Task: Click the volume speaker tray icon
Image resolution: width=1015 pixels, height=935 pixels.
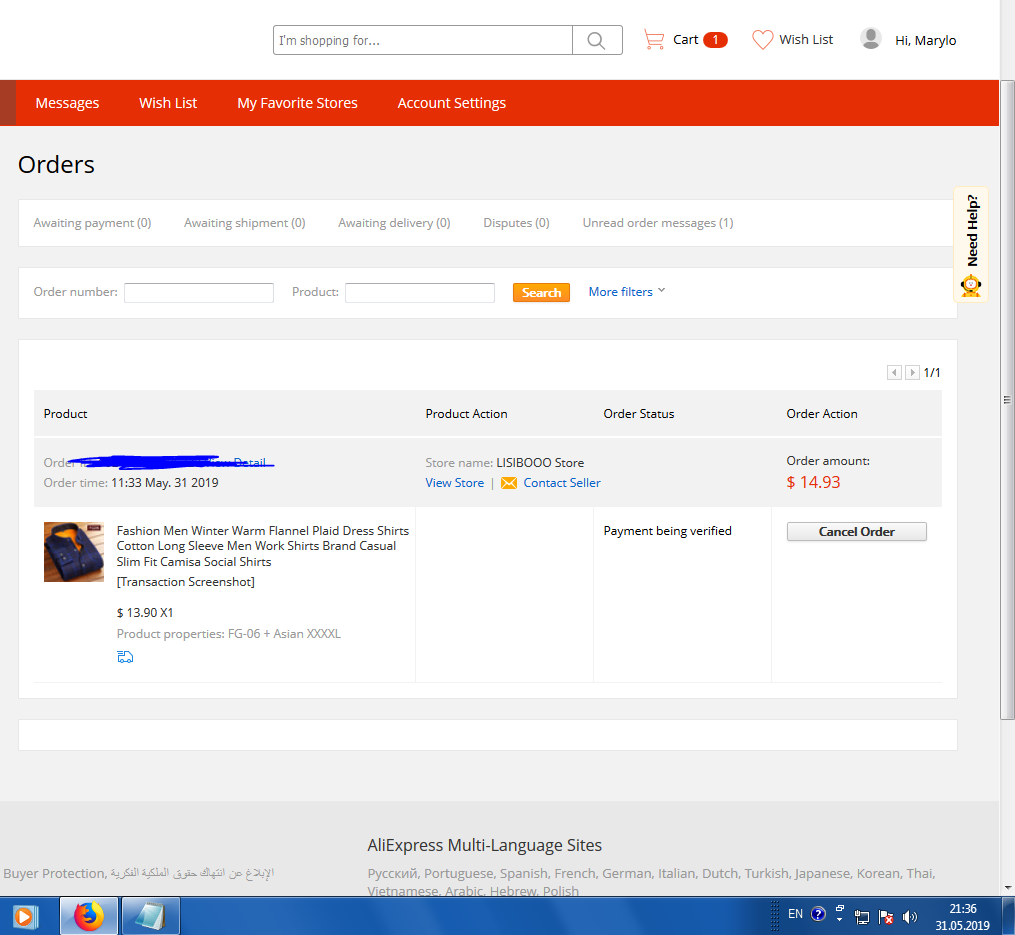Action: tap(909, 916)
